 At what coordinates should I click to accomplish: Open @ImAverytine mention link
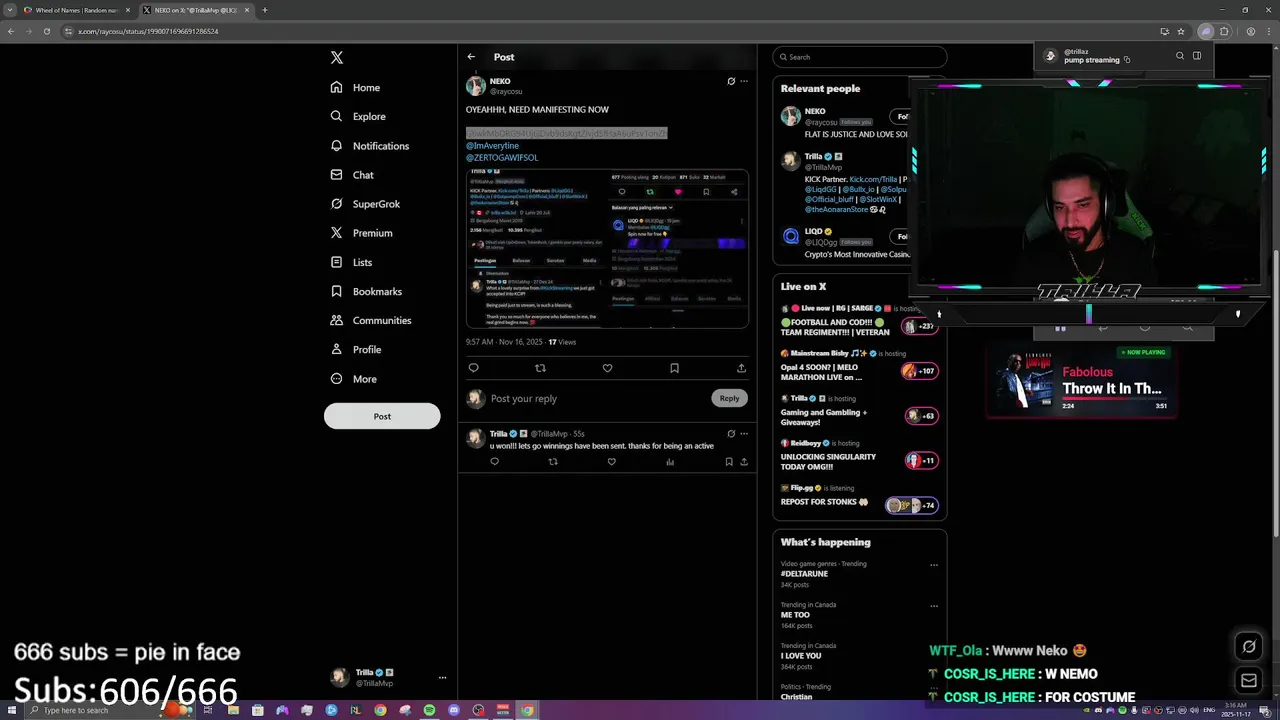(492, 146)
